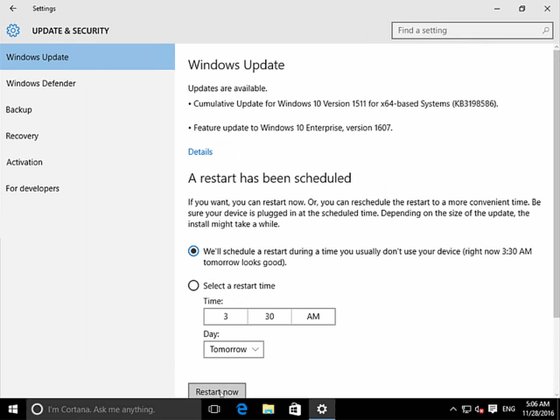Viewport: 560px width, 420px height.
Task: Click the ENG language indicator
Action: tap(509, 409)
